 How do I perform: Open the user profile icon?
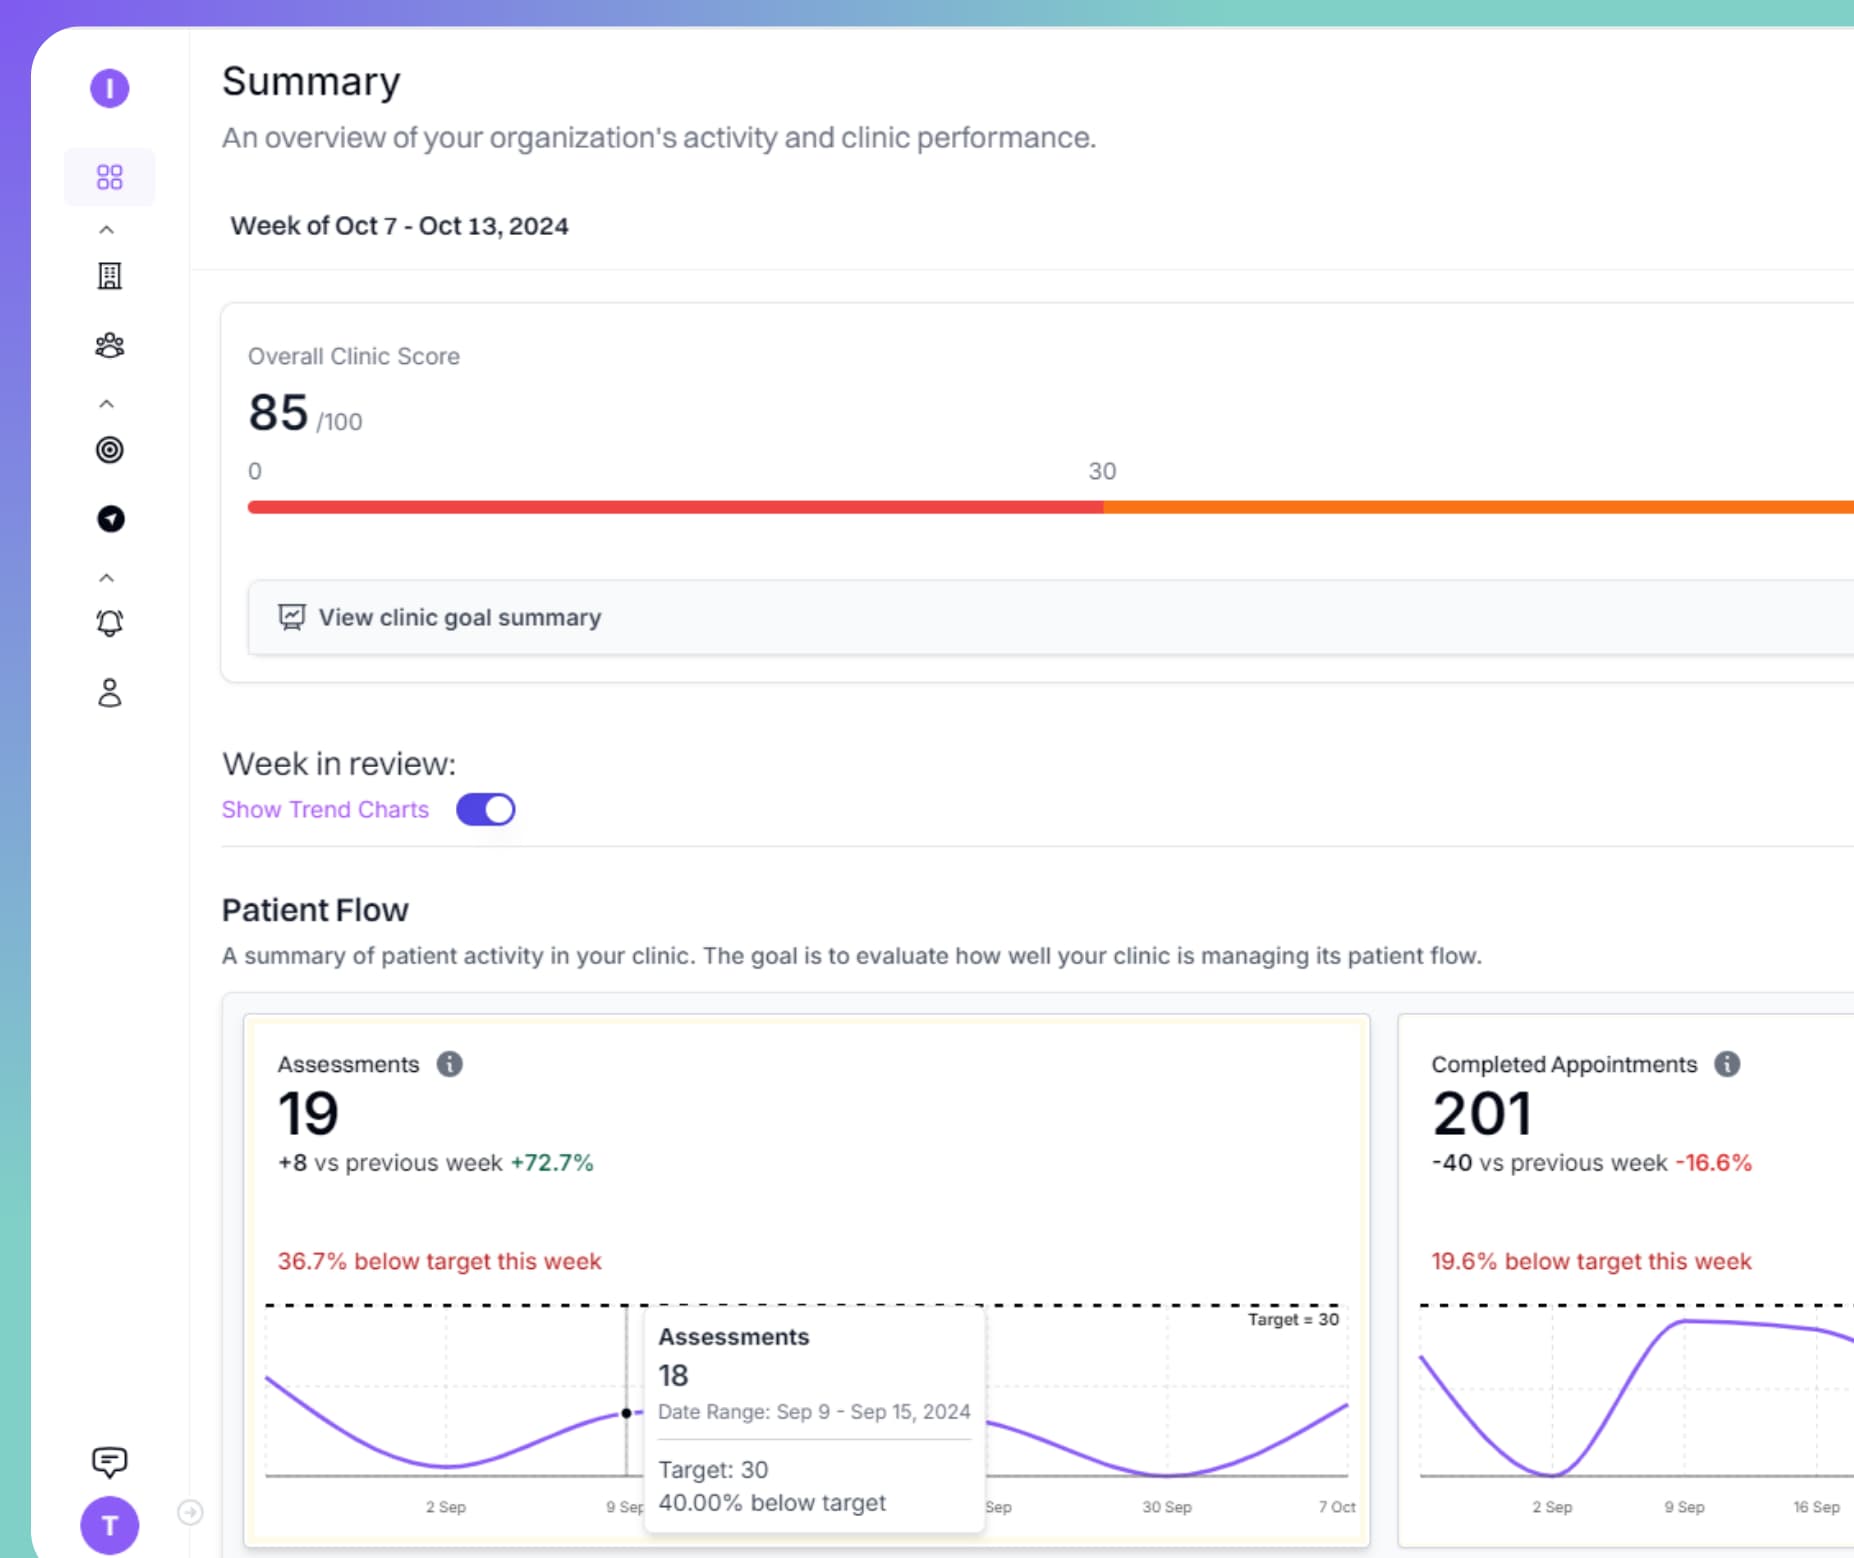(110, 693)
